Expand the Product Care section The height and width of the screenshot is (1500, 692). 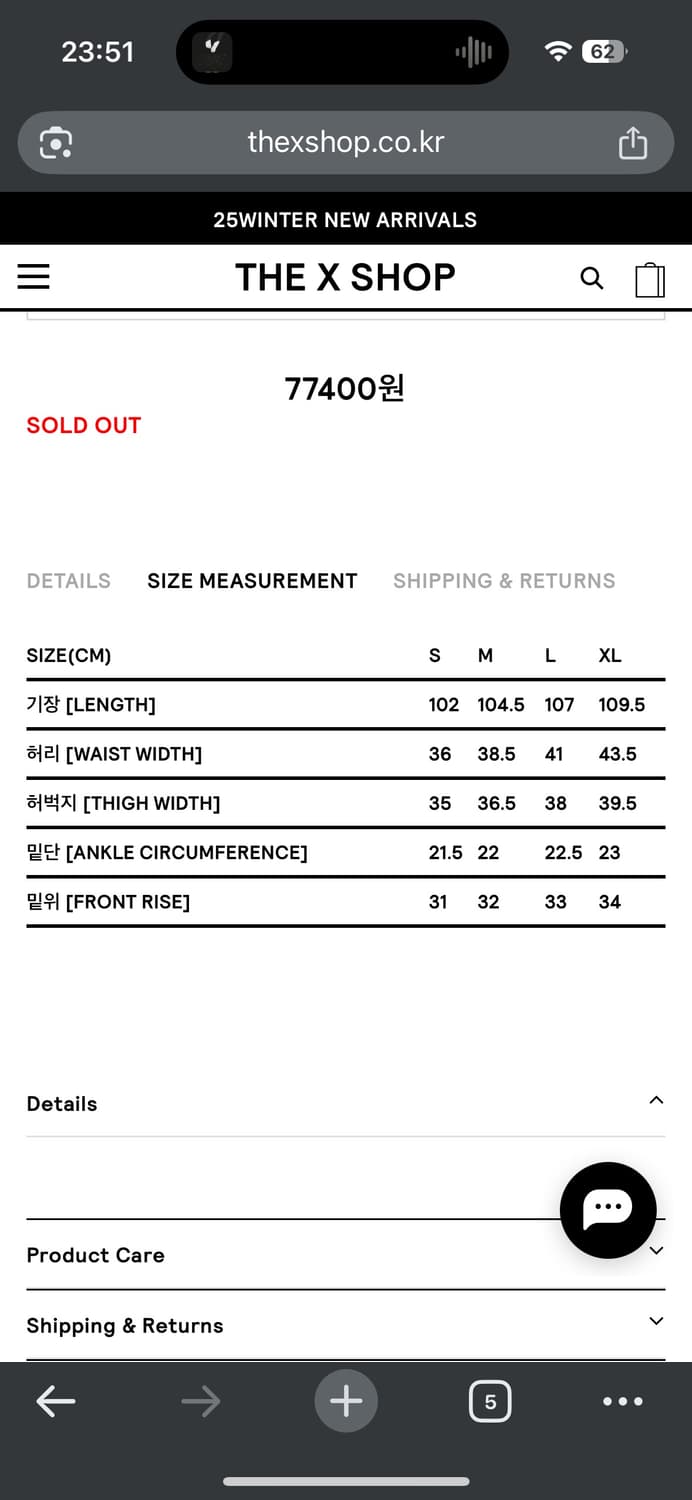pyautogui.click(x=95, y=1255)
